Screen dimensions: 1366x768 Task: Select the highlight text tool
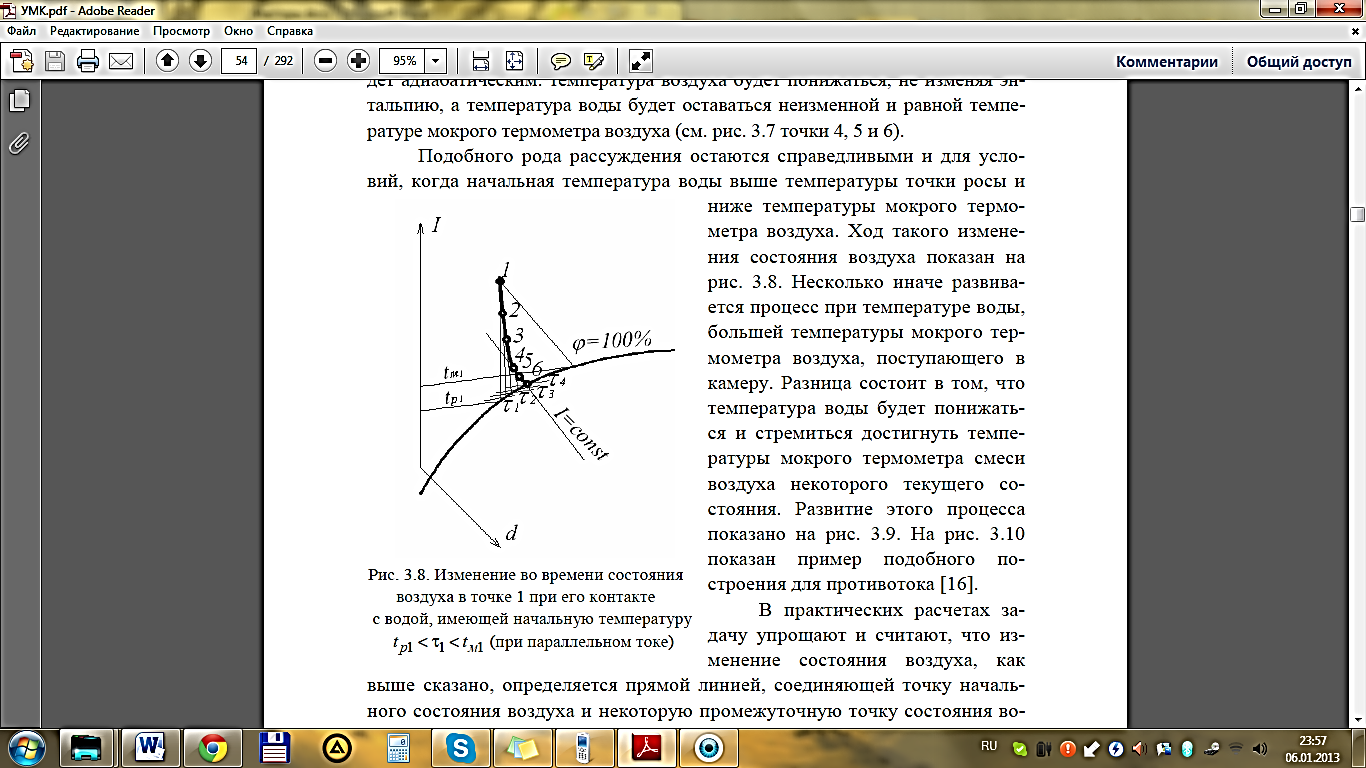[x=594, y=61]
